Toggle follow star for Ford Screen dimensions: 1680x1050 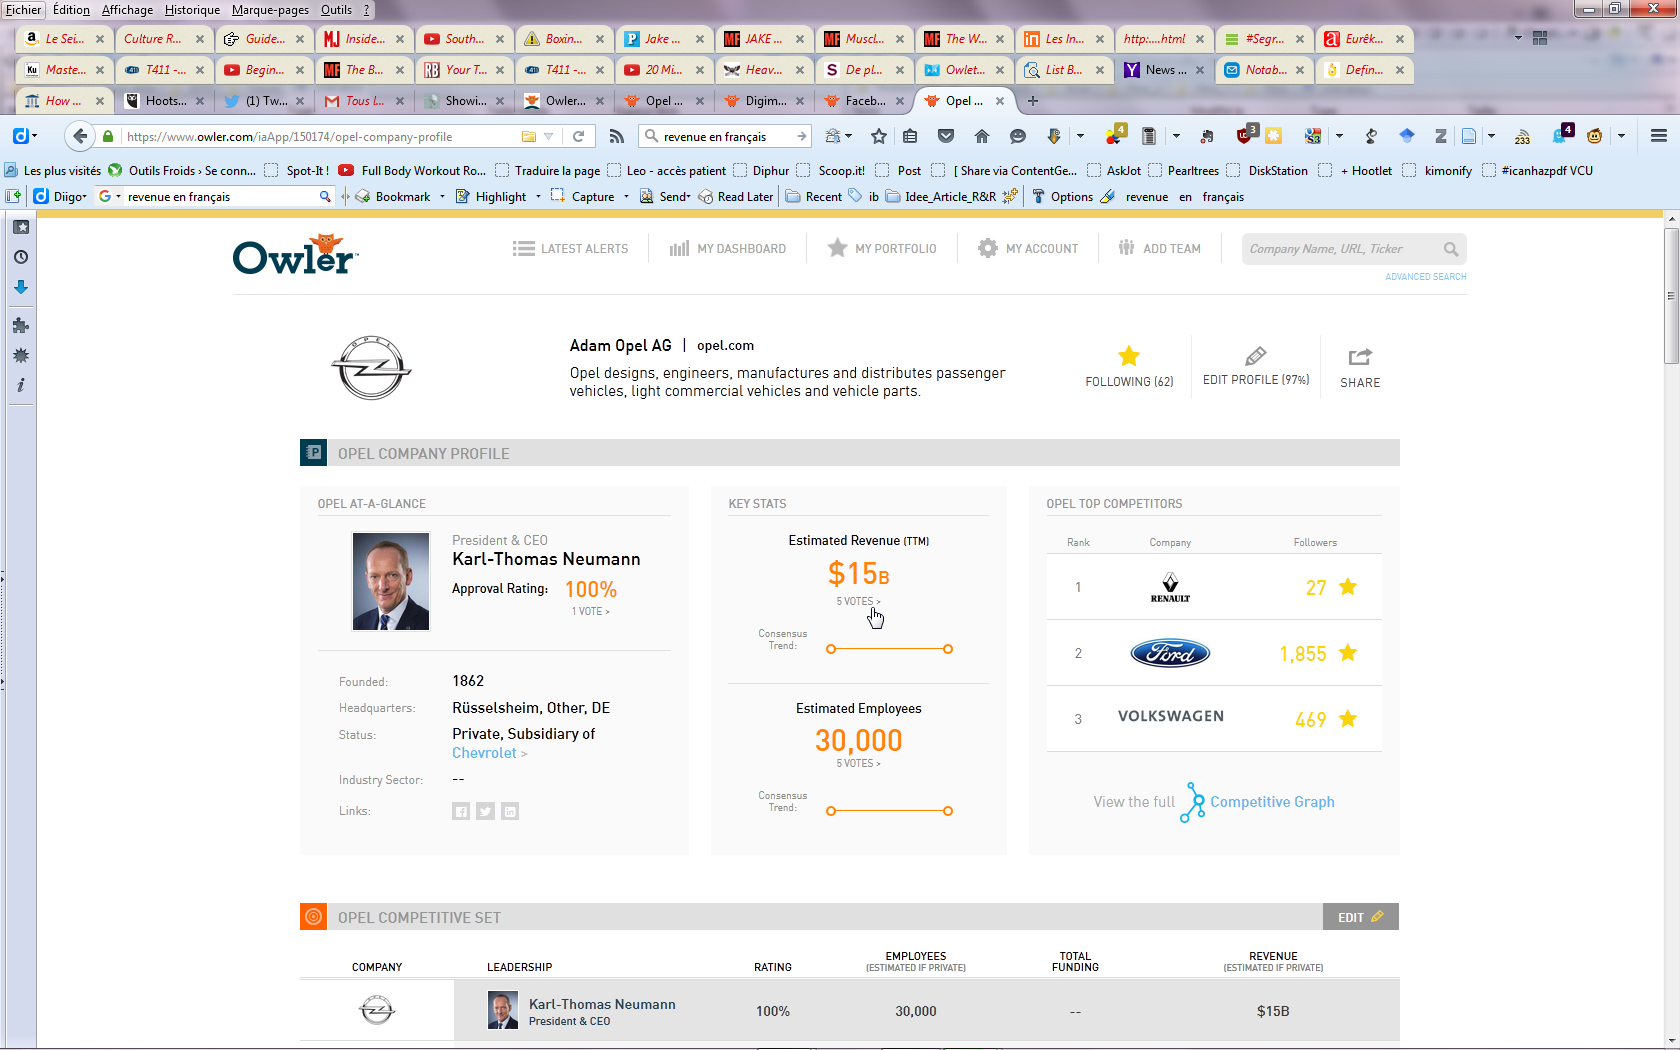1348,653
